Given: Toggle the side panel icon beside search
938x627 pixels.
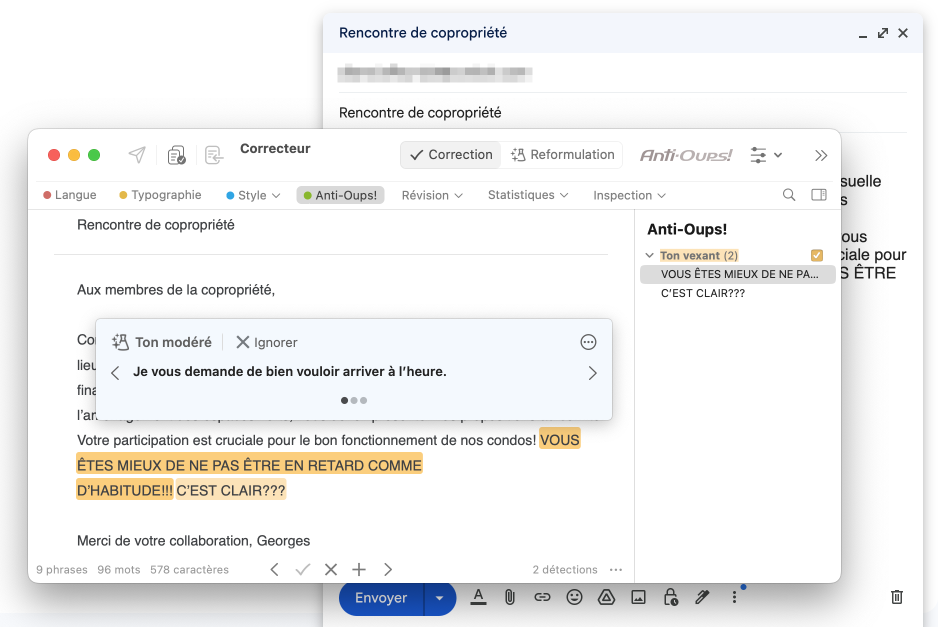Looking at the screenshot, I should click(x=819, y=195).
